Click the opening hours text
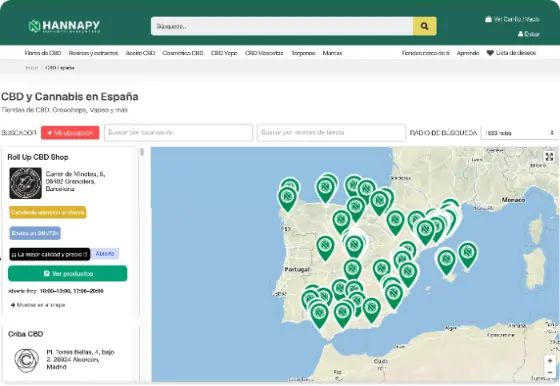The image size is (560, 386). pyautogui.click(x=56, y=291)
